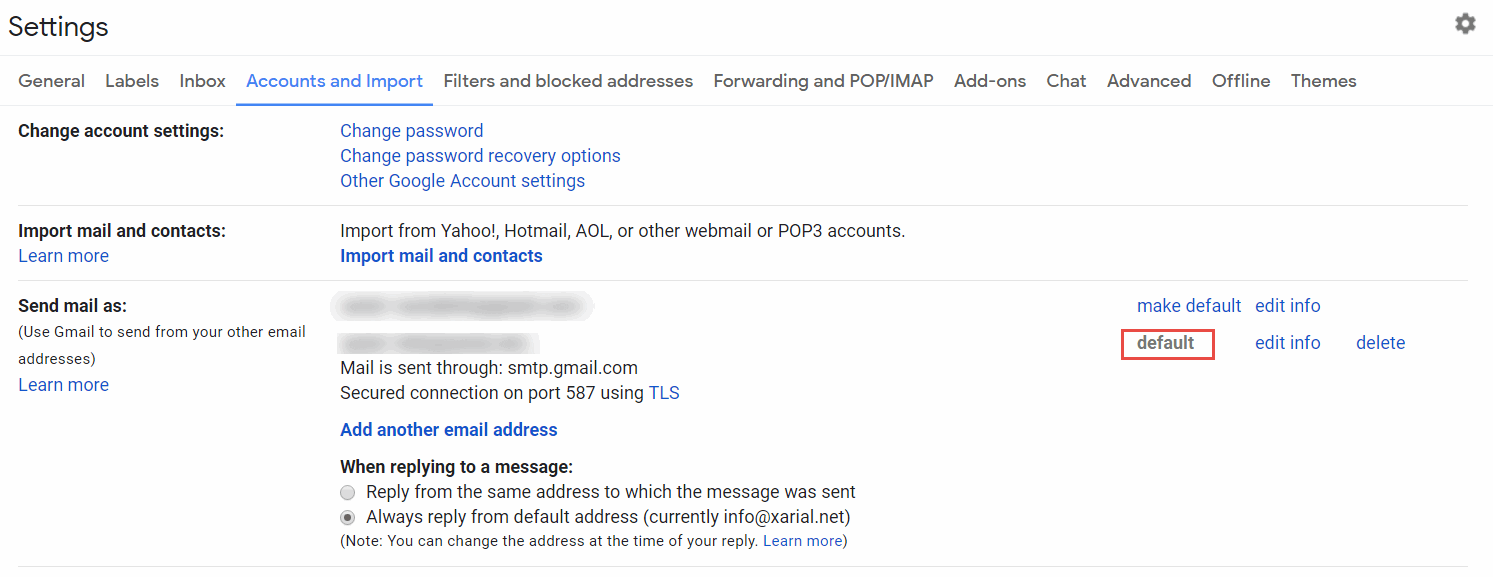Image resolution: width=1493 pixels, height=577 pixels.
Task: Open the TLS connection option link
Action: coord(664,392)
